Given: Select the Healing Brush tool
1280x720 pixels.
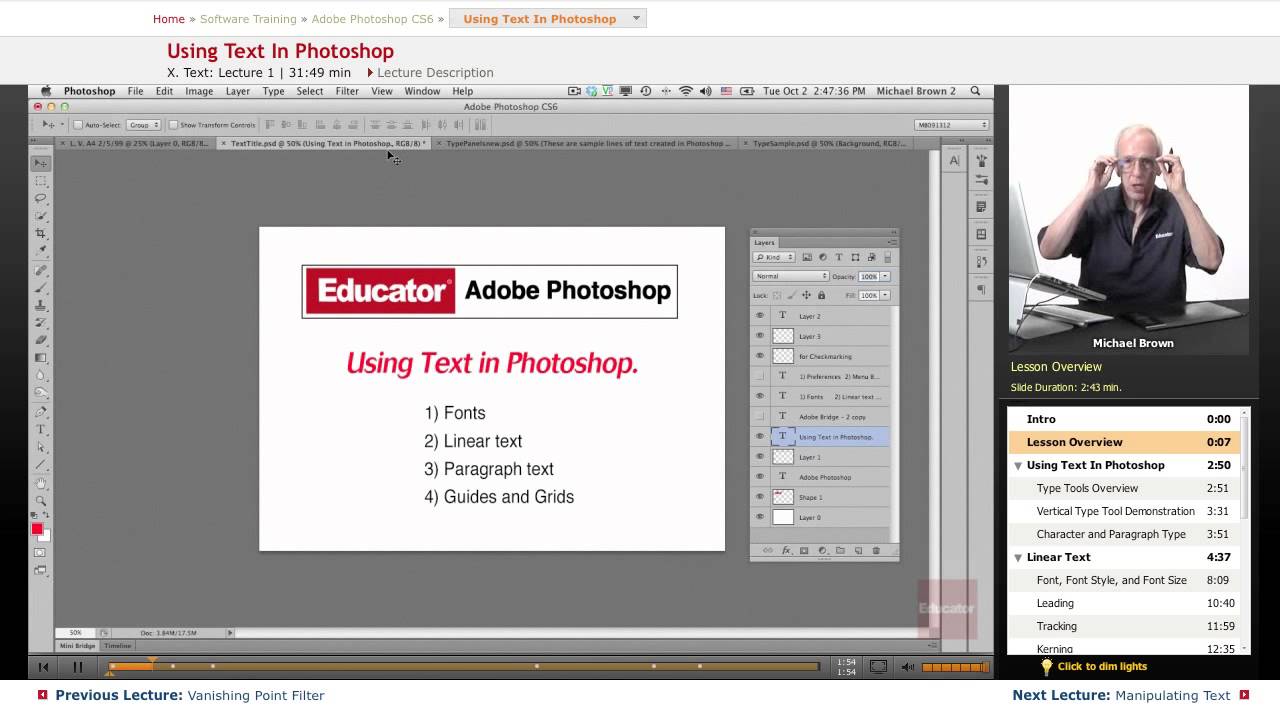Looking at the screenshot, I should click(x=41, y=271).
